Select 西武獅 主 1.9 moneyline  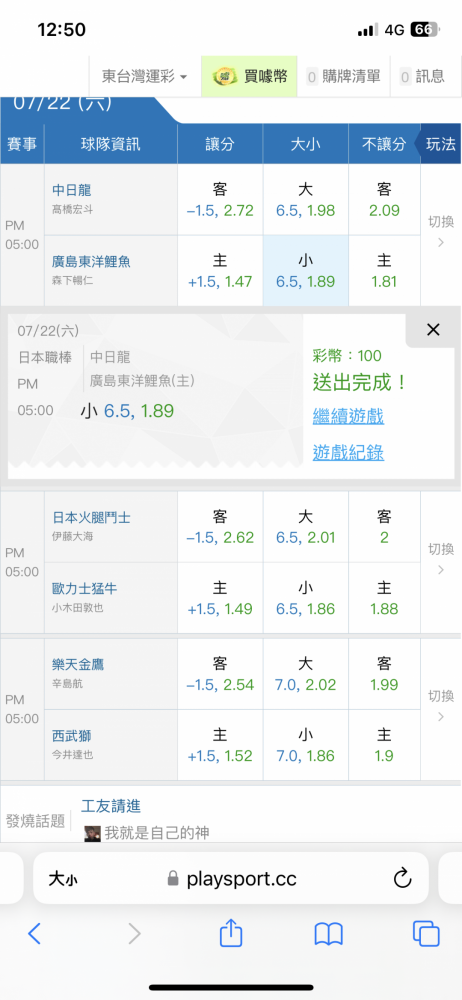pos(384,745)
